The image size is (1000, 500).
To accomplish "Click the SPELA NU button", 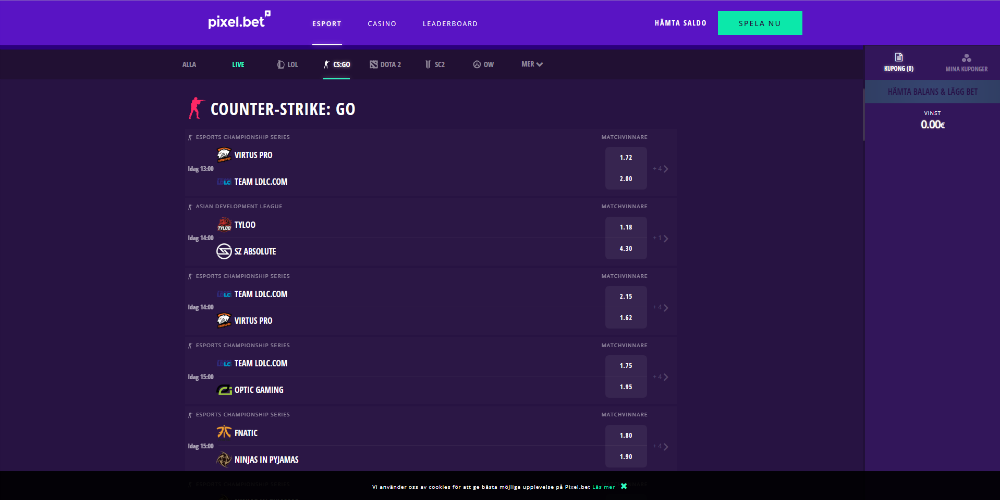I will pyautogui.click(x=760, y=23).
